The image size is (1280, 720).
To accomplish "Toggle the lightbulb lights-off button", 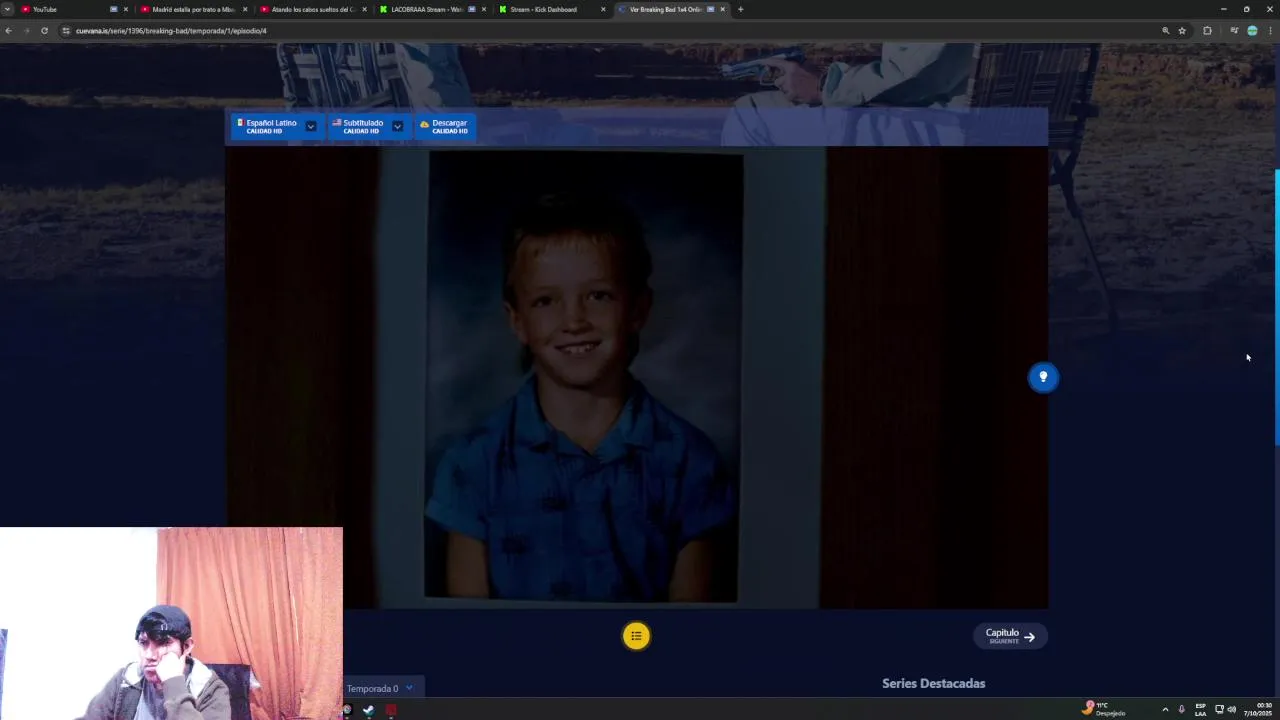I will tap(1043, 377).
